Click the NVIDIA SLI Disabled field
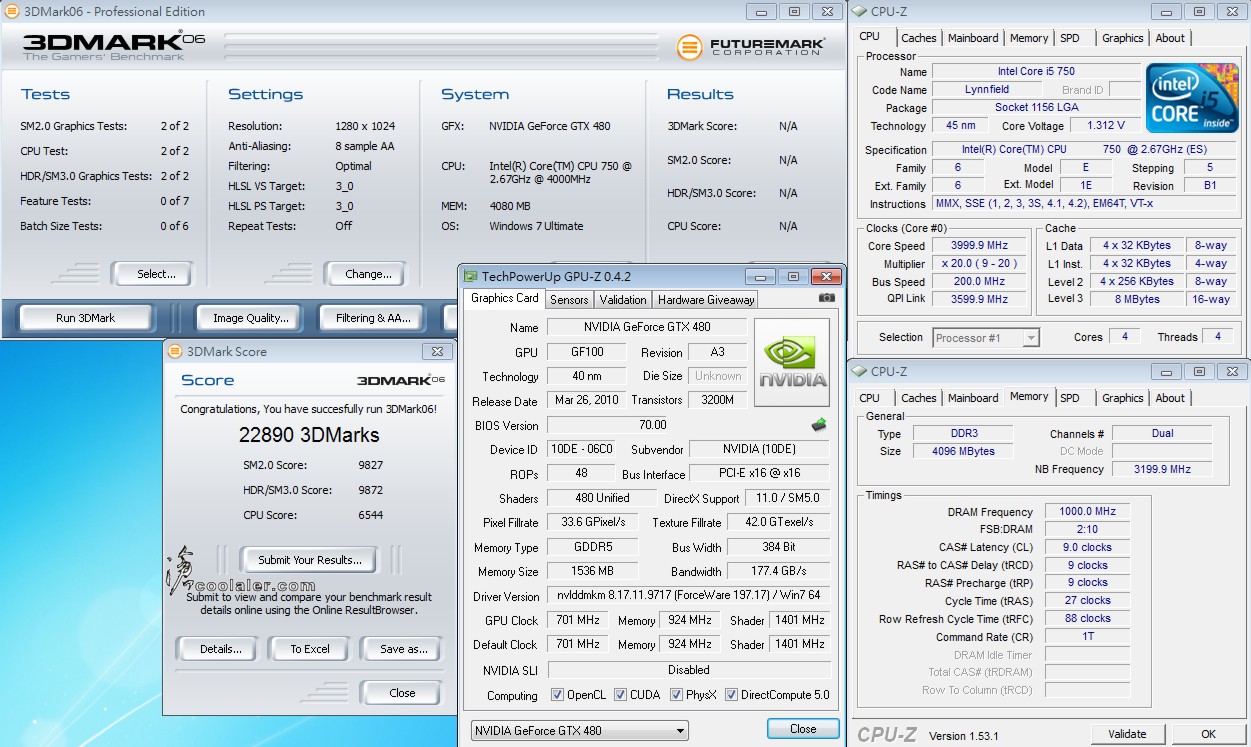 tap(688, 670)
